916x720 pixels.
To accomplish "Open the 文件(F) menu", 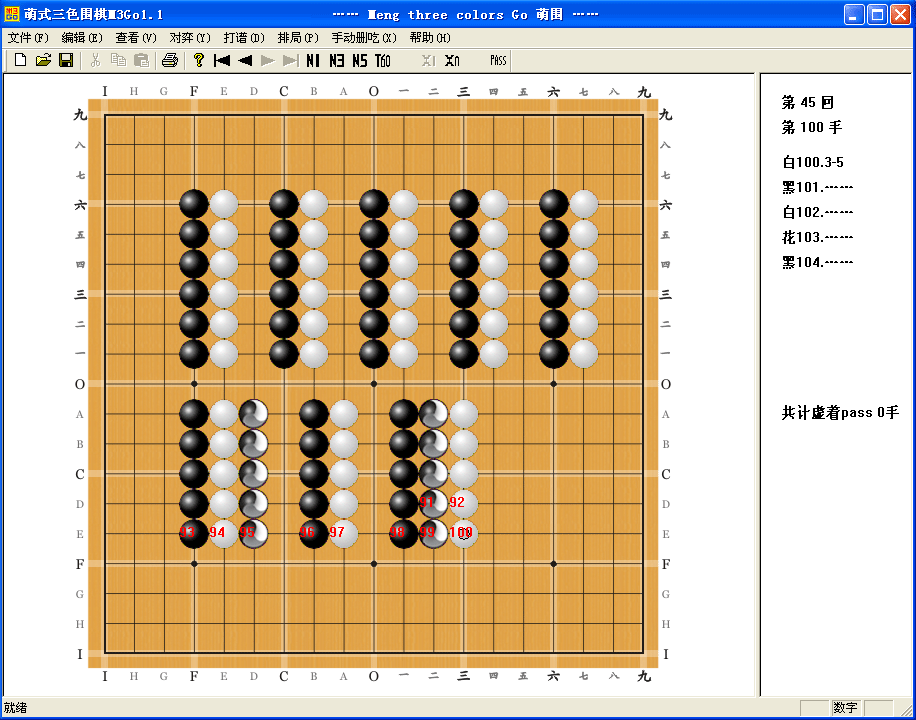I will [28, 38].
